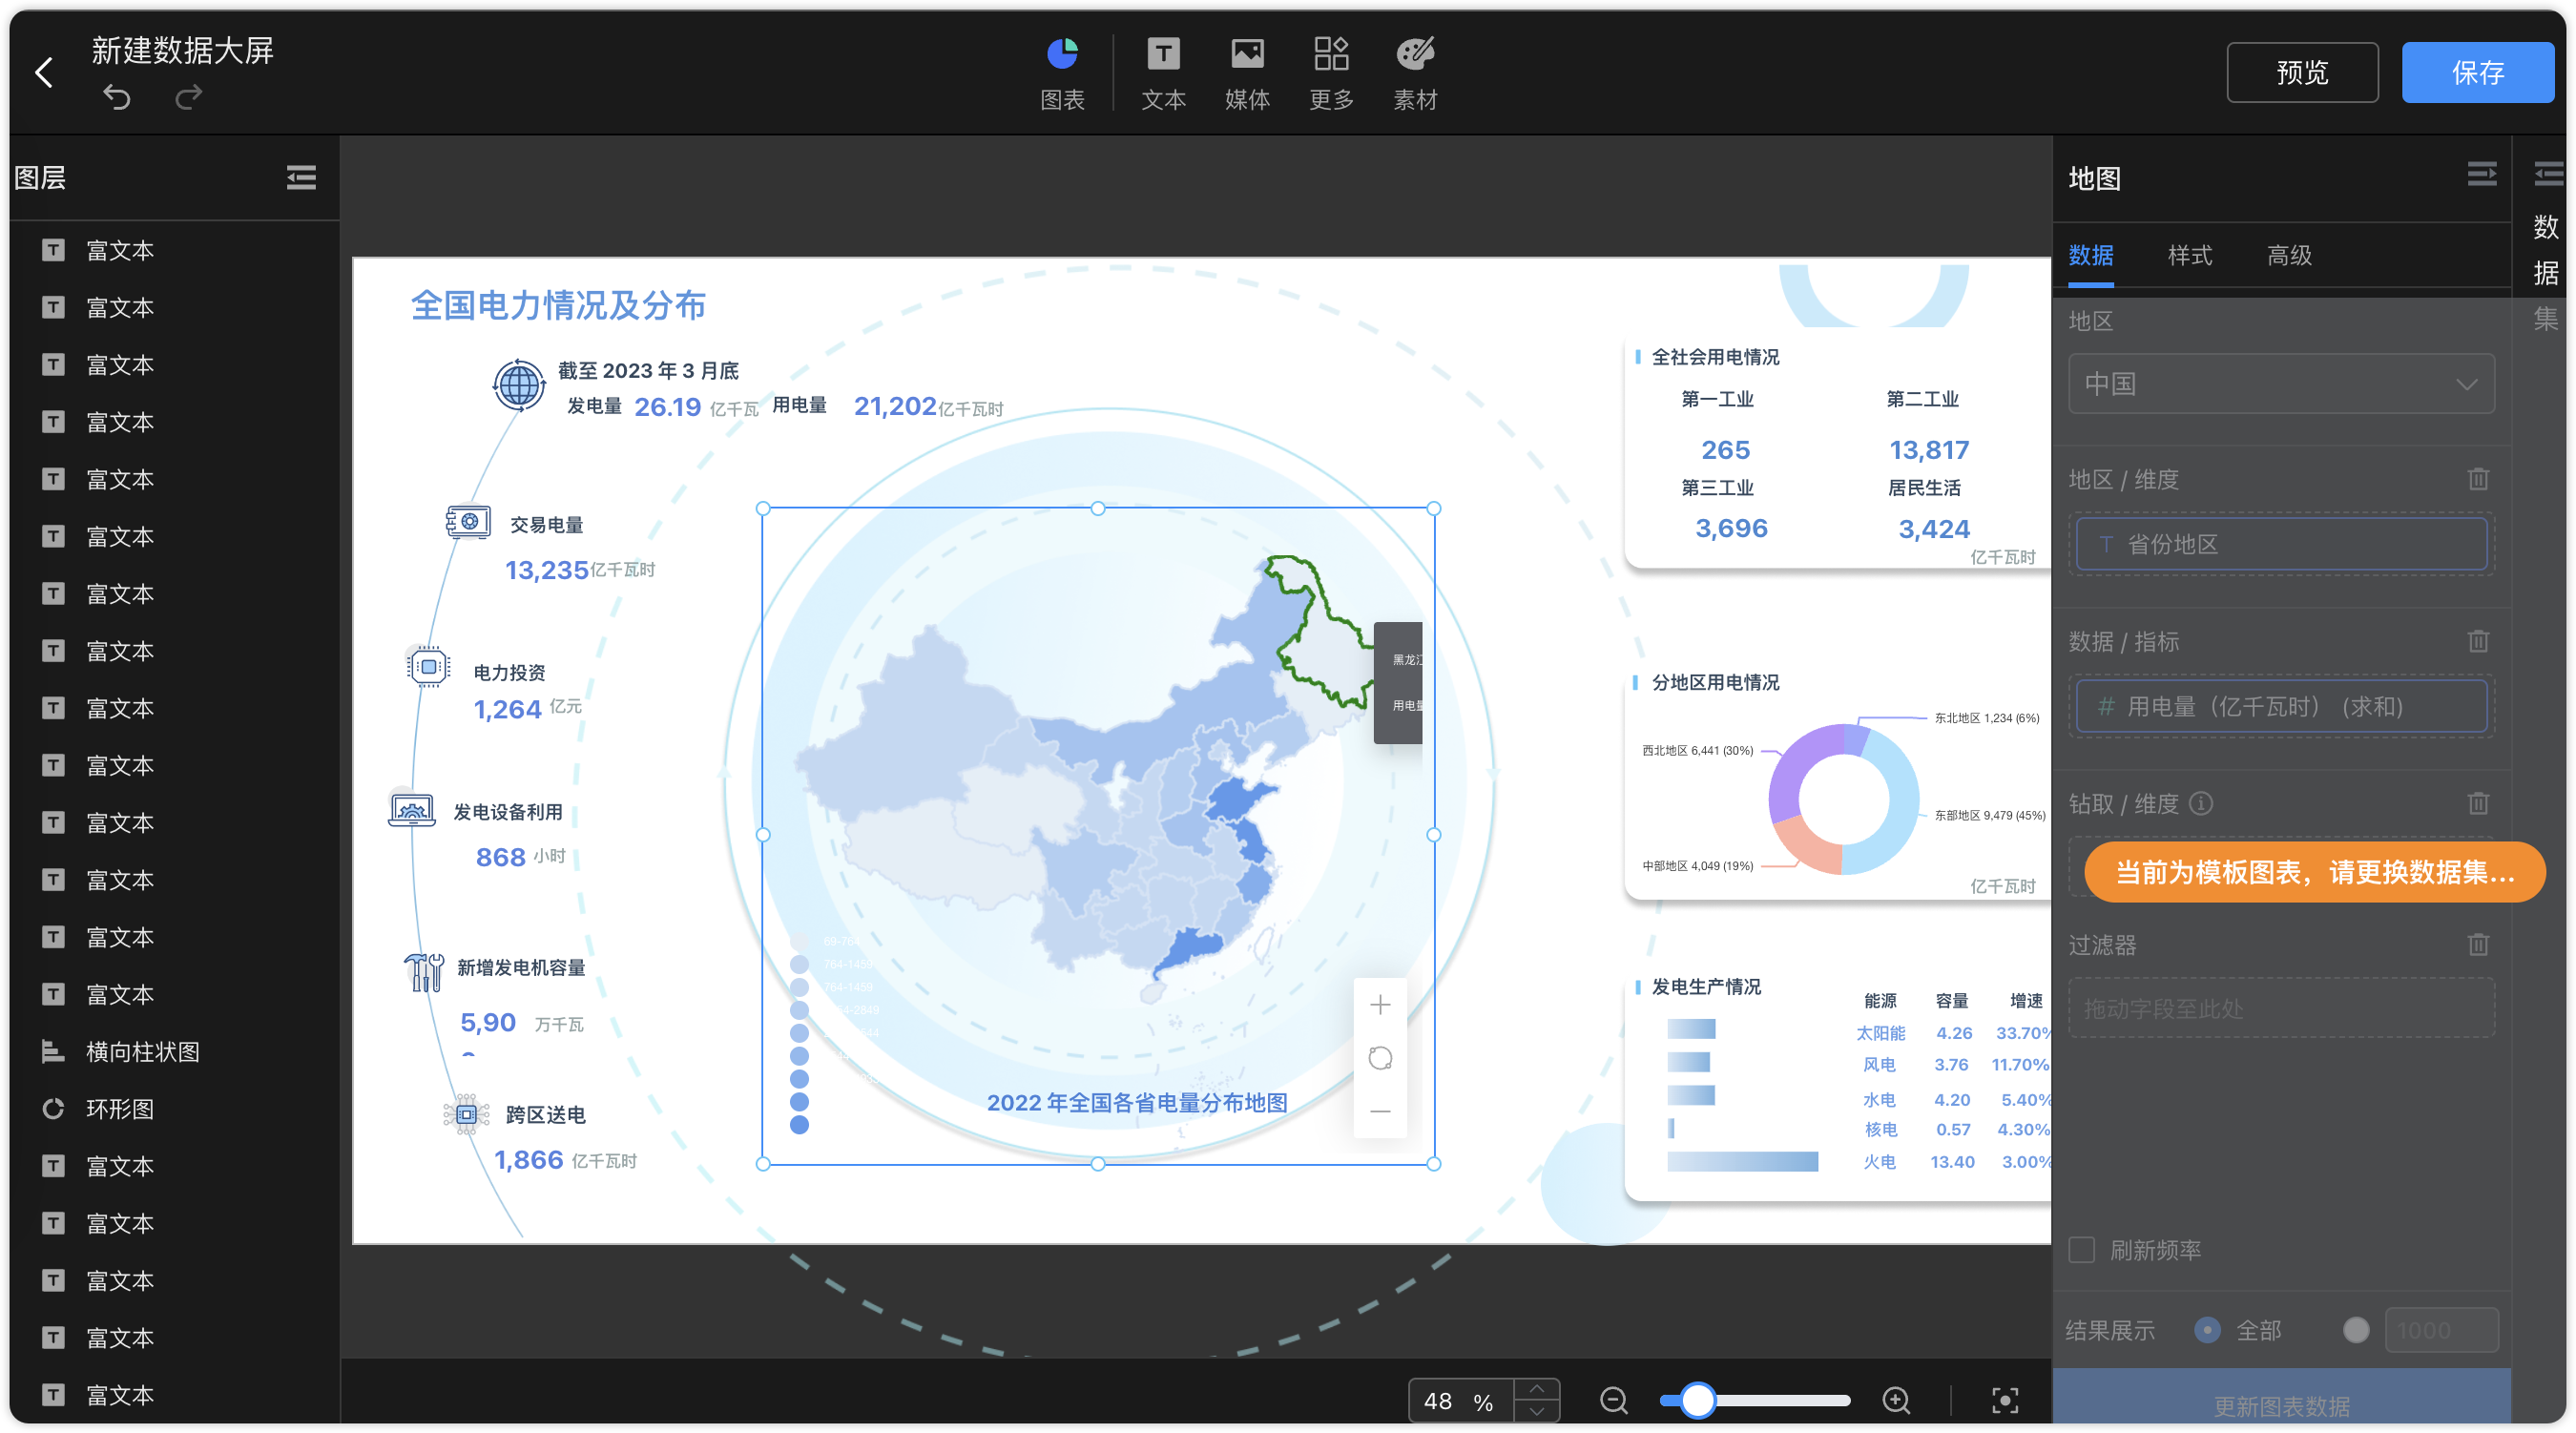
Task: Zoom out the map with minus
Action: tap(1379, 1111)
